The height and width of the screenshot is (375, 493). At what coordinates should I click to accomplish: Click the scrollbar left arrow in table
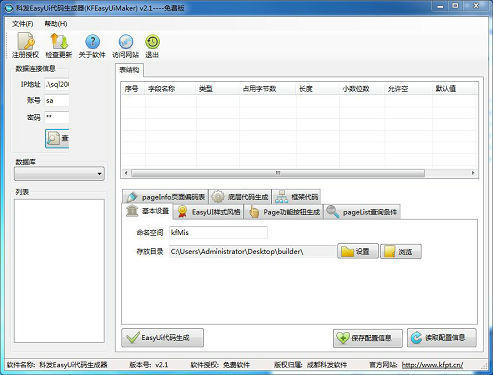point(126,173)
